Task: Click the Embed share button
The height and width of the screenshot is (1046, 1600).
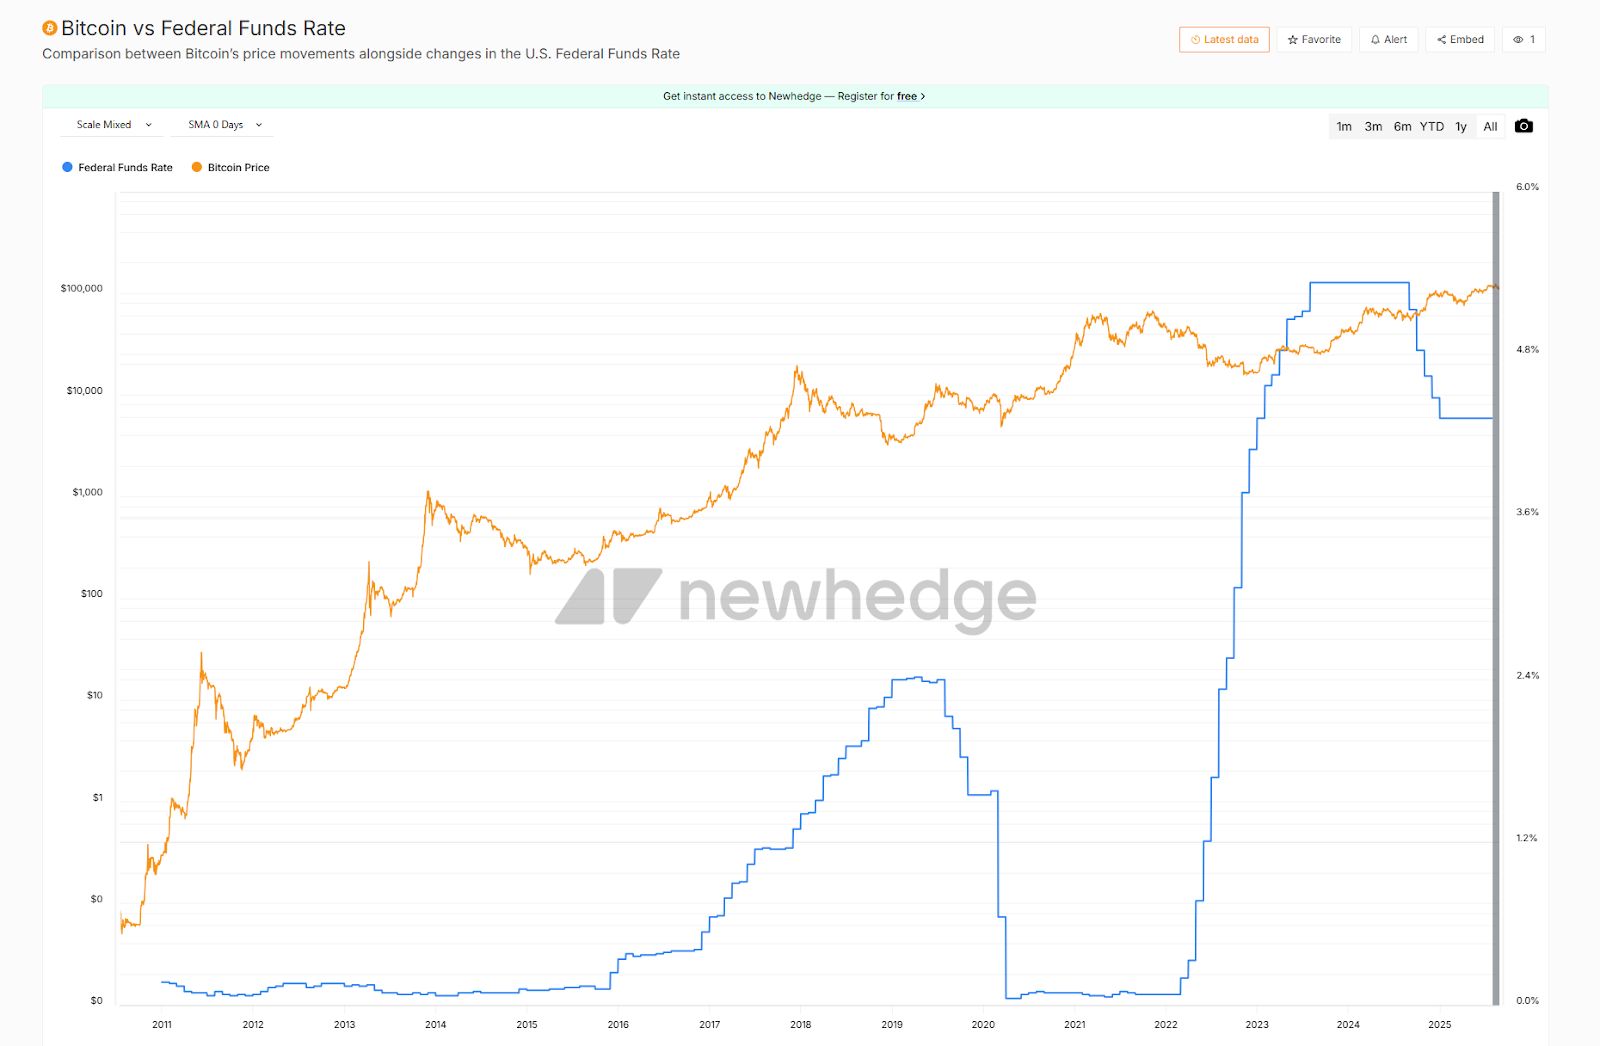Action: 1460,40
